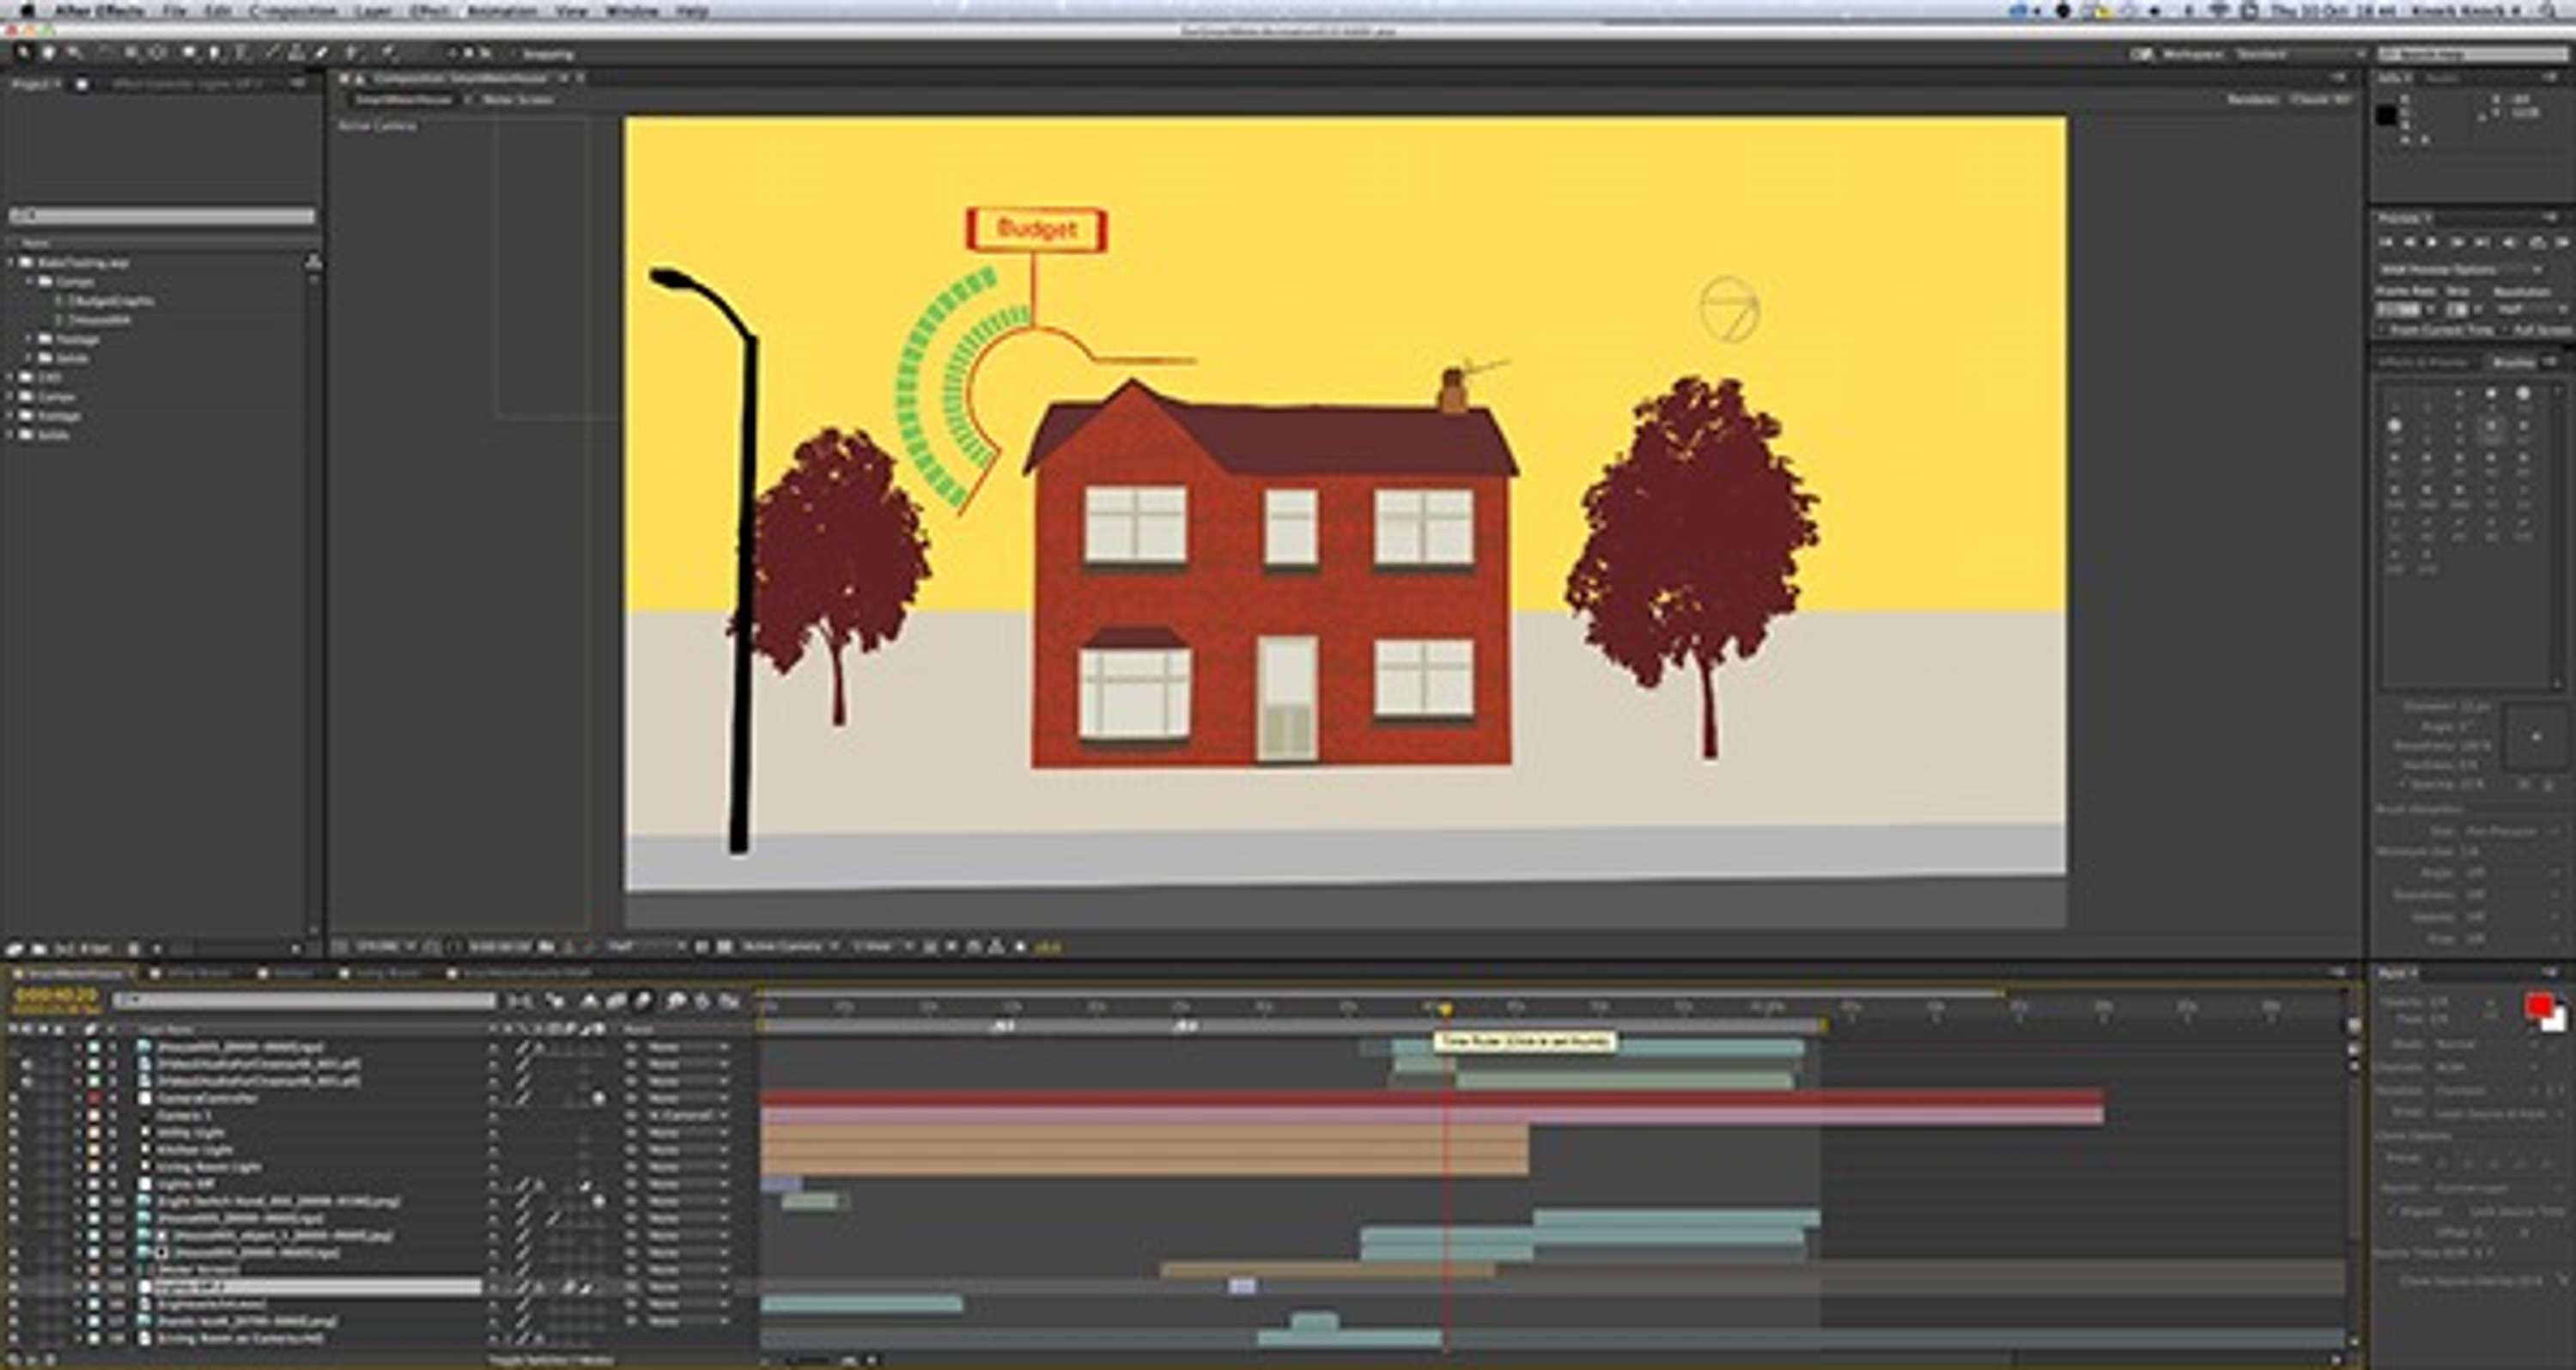Jump to first frame in Preview panel
Screen dimensions: 2576x1370
(x=2385, y=242)
